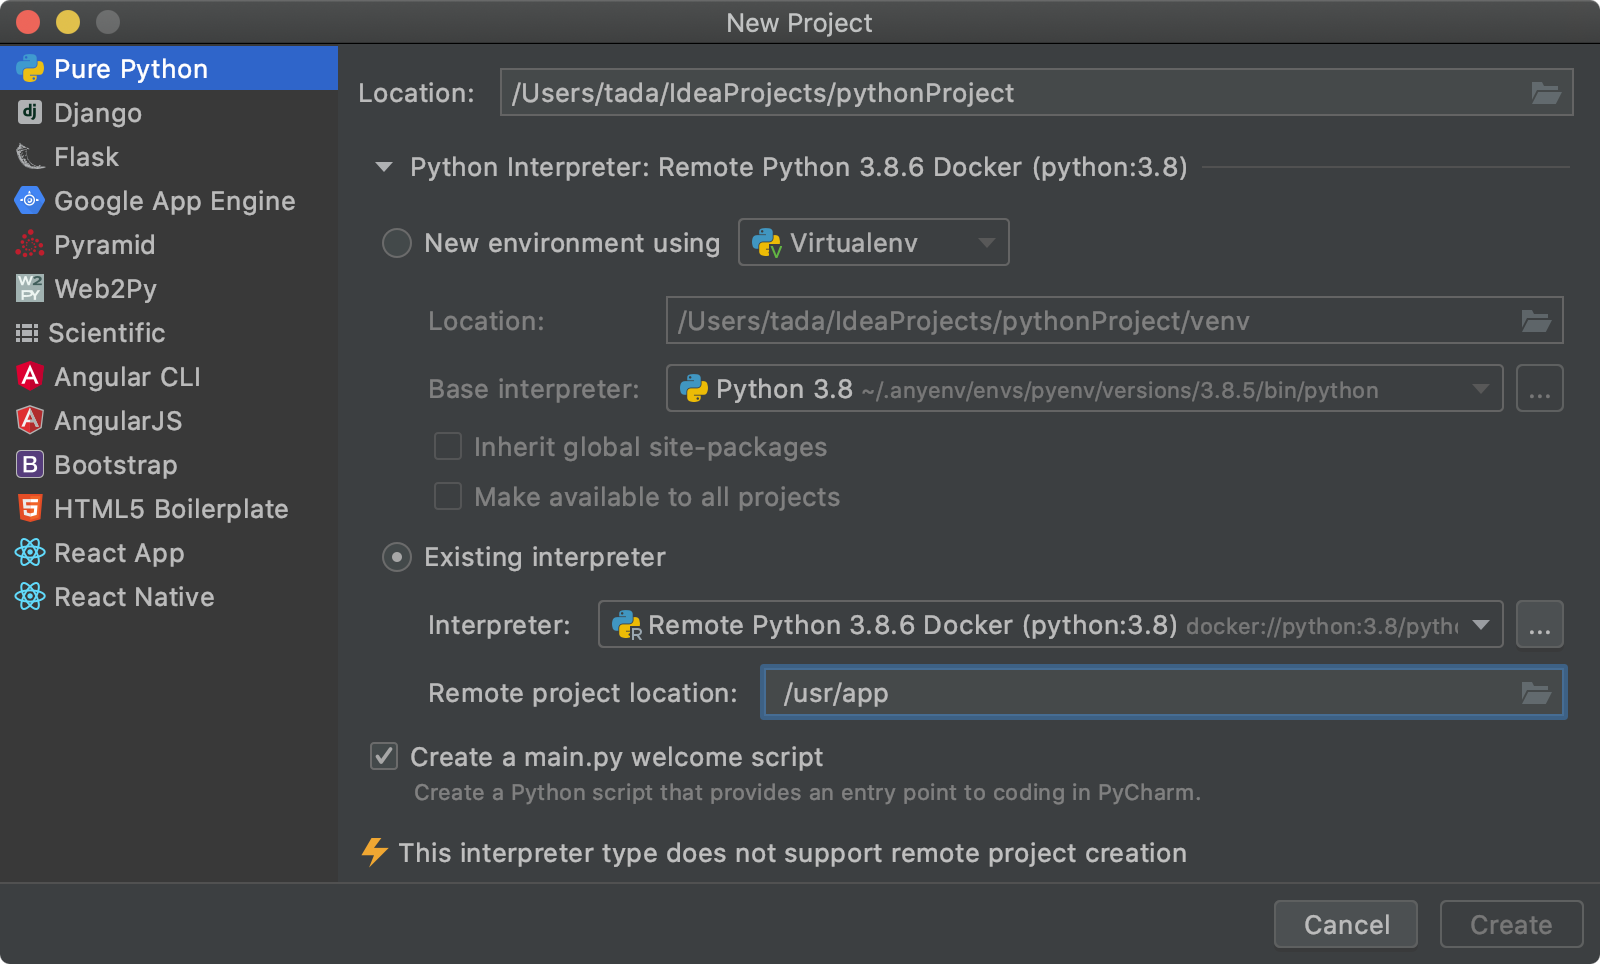Click the folder icon in project Location field
This screenshot has width=1600, height=964.
(1545, 93)
